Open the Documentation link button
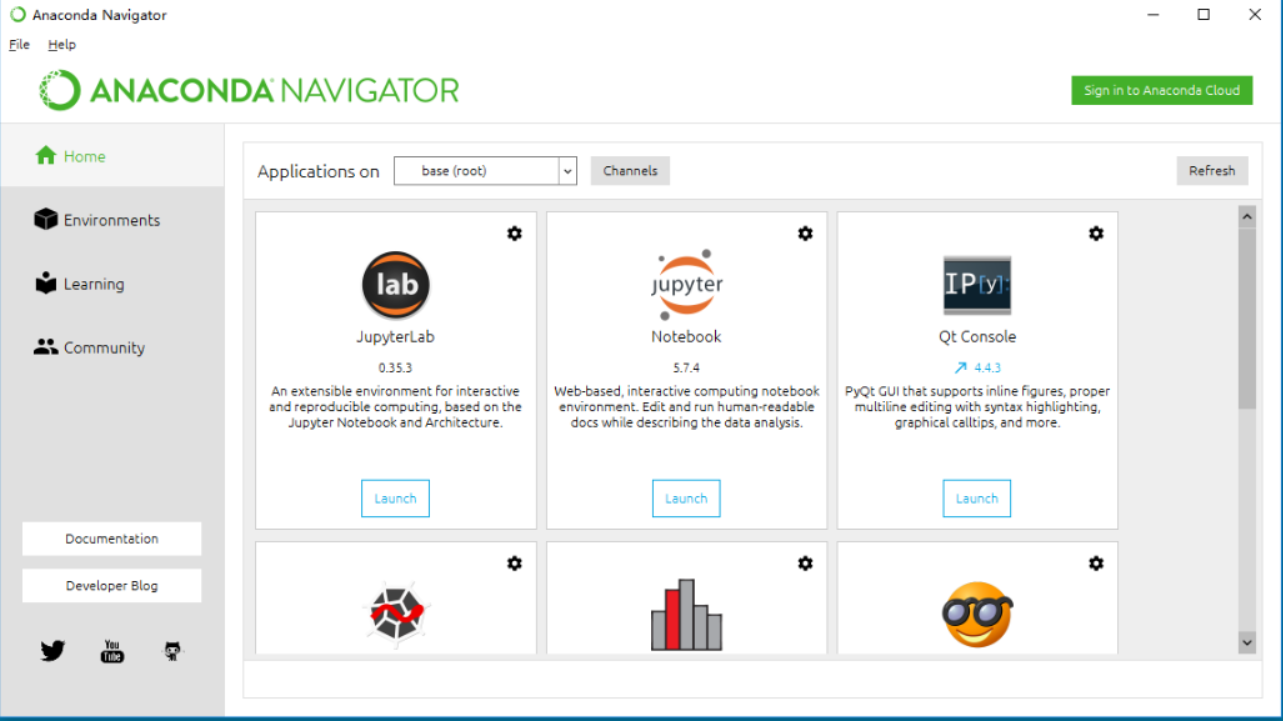 [x=112, y=538]
